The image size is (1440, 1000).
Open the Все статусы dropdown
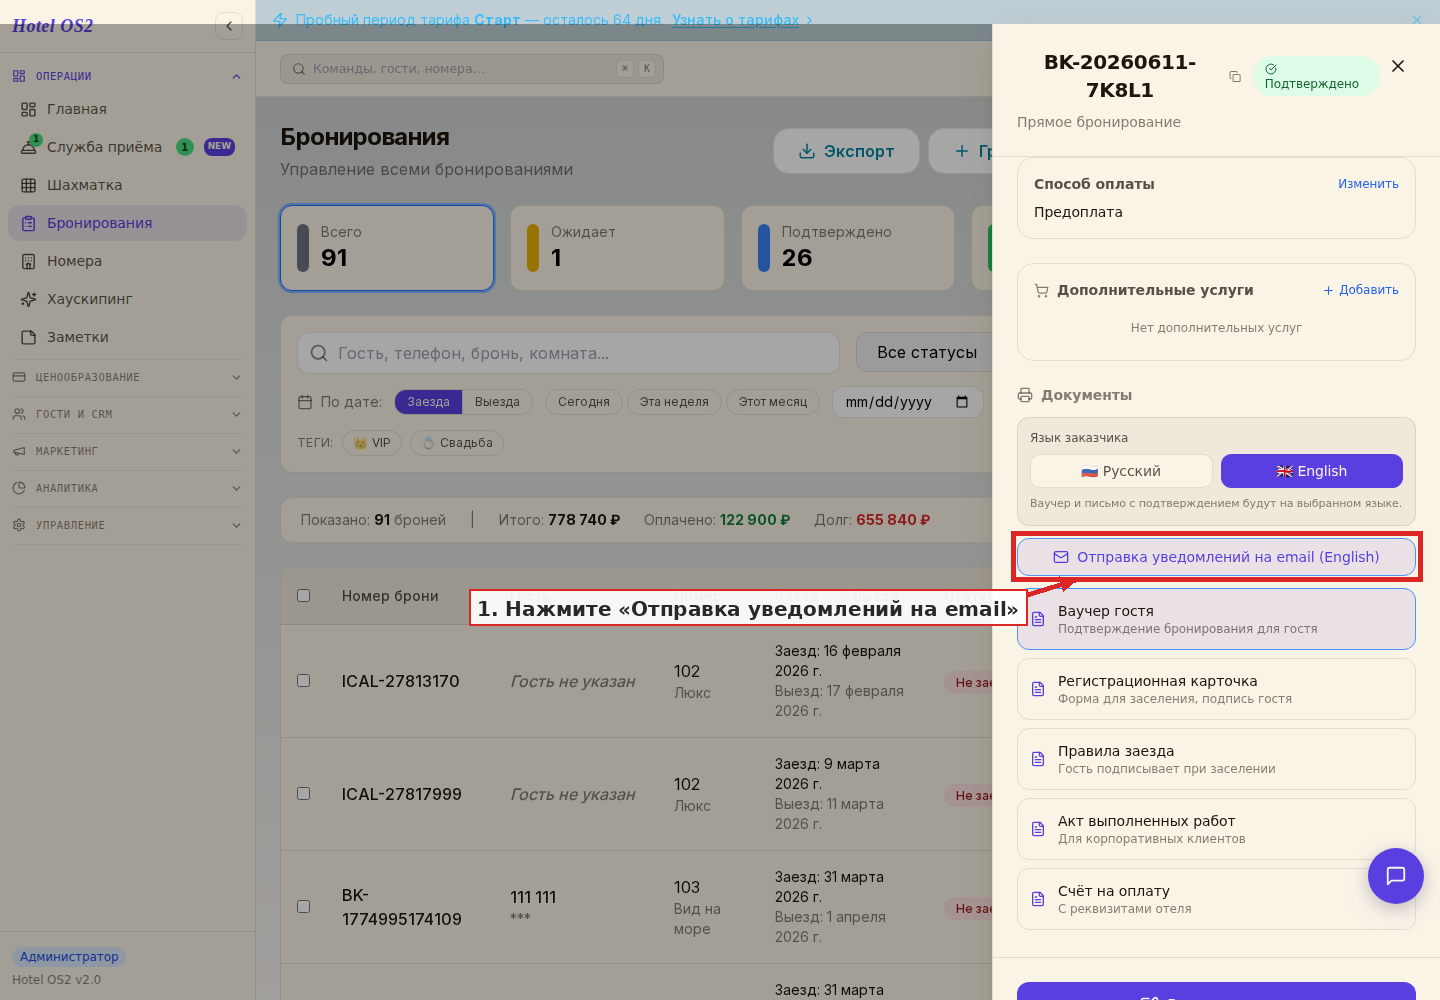coord(925,352)
